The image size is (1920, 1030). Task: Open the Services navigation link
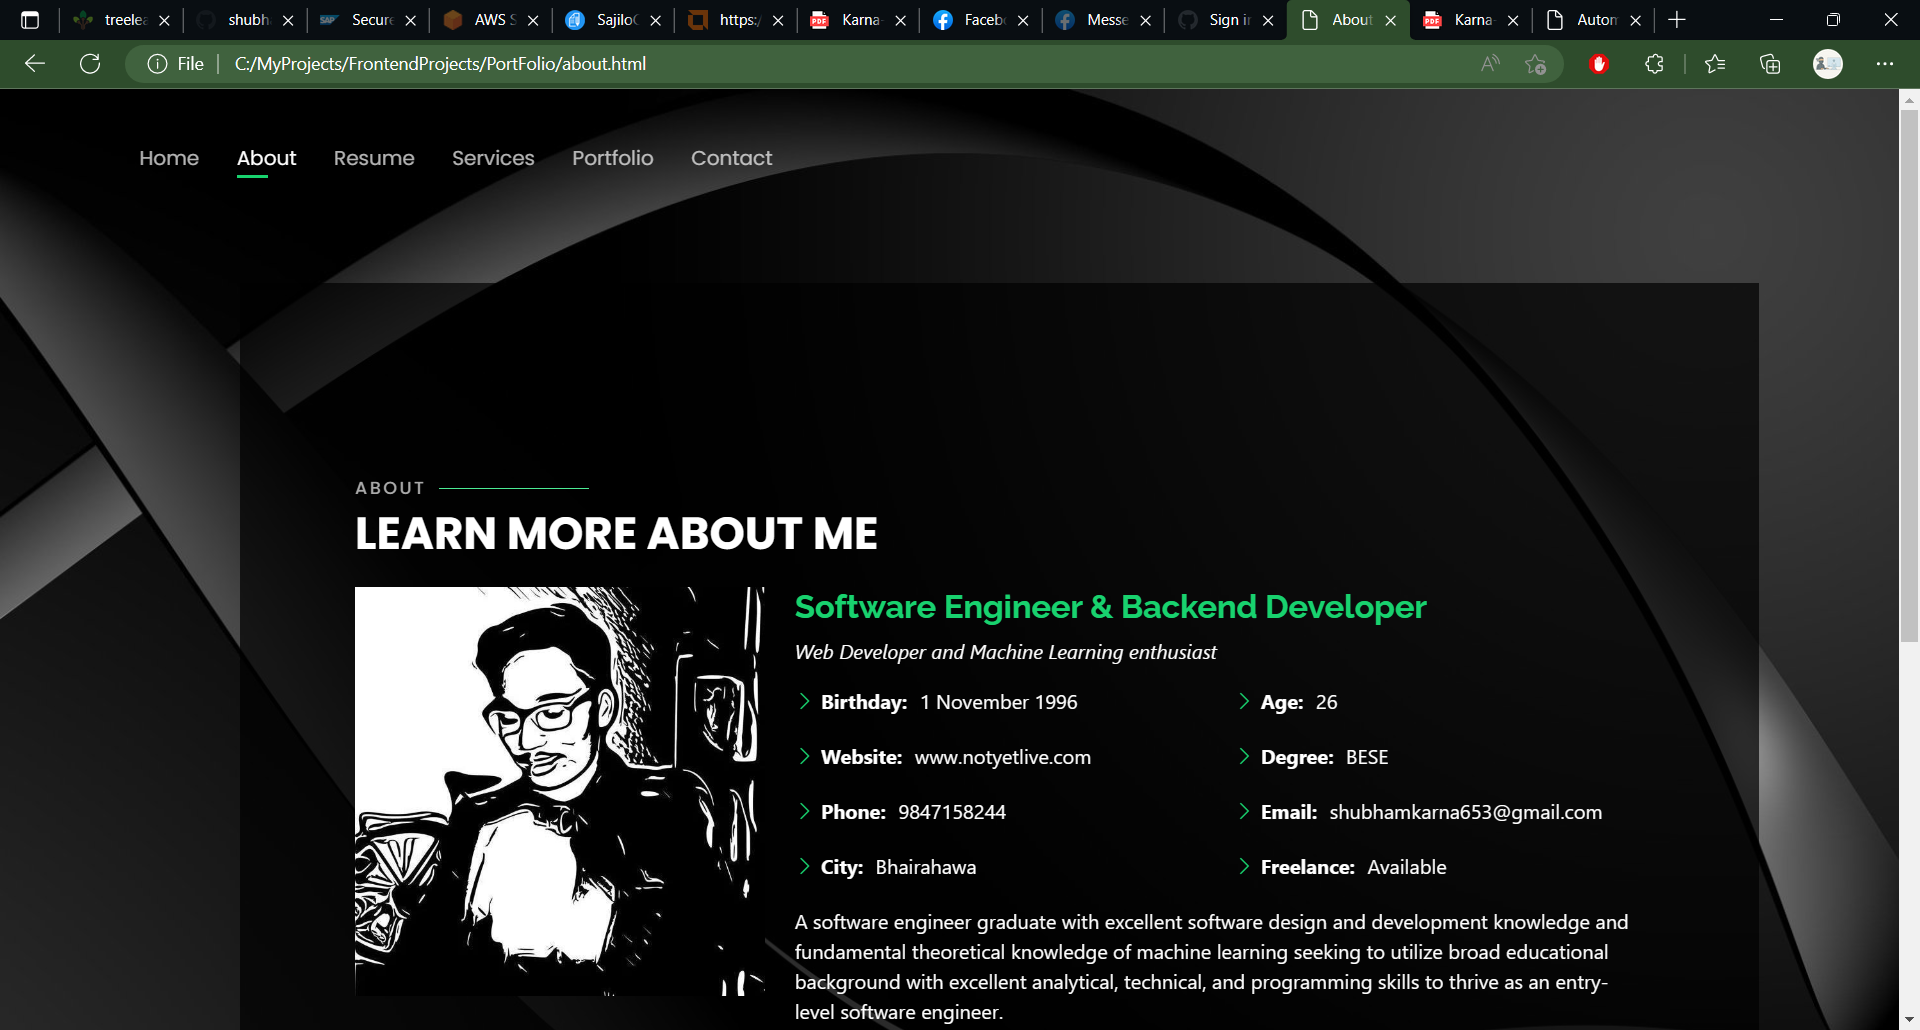pyautogui.click(x=493, y=158)
